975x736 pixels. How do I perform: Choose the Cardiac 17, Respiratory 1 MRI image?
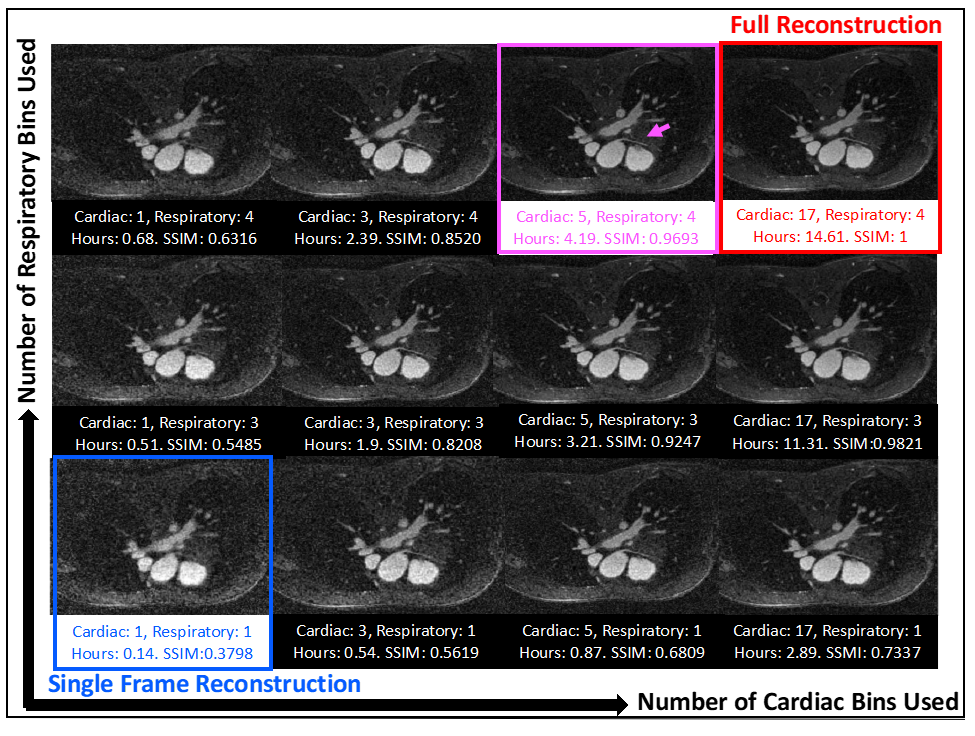coord(828,537)
